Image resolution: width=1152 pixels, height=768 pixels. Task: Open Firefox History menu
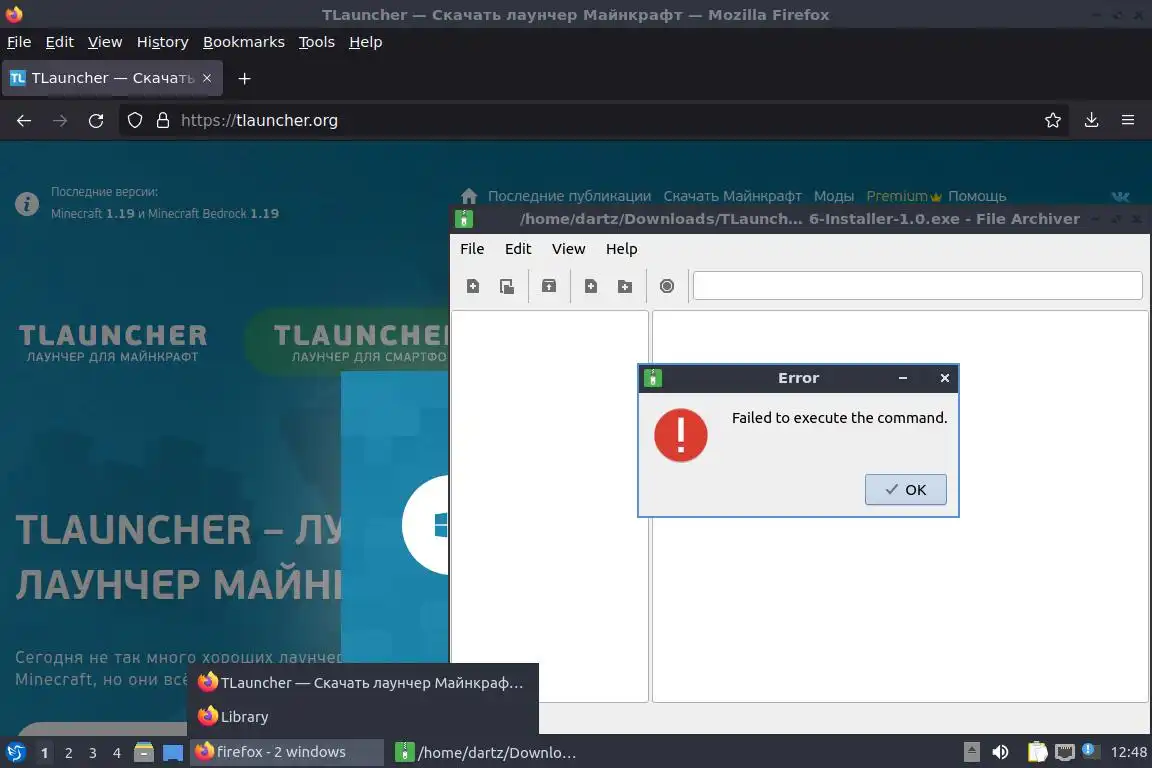[x=162, y=42]
